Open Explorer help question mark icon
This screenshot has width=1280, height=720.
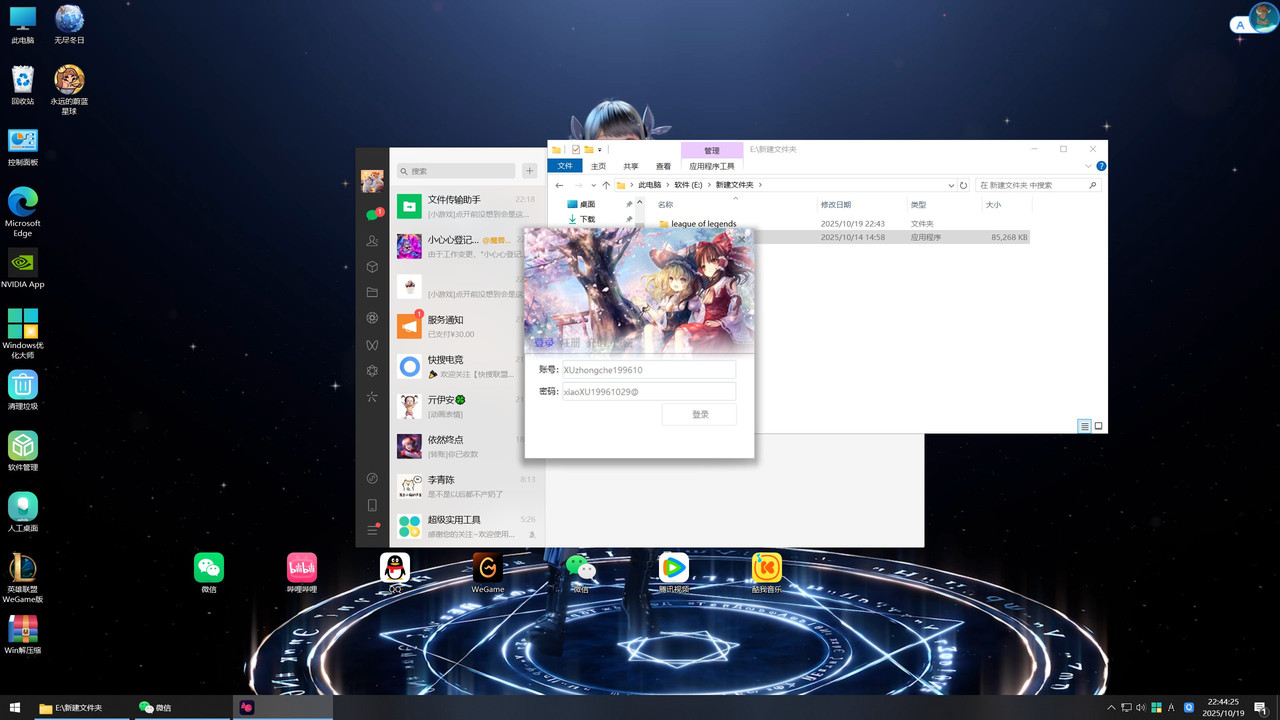[1101, 166]
